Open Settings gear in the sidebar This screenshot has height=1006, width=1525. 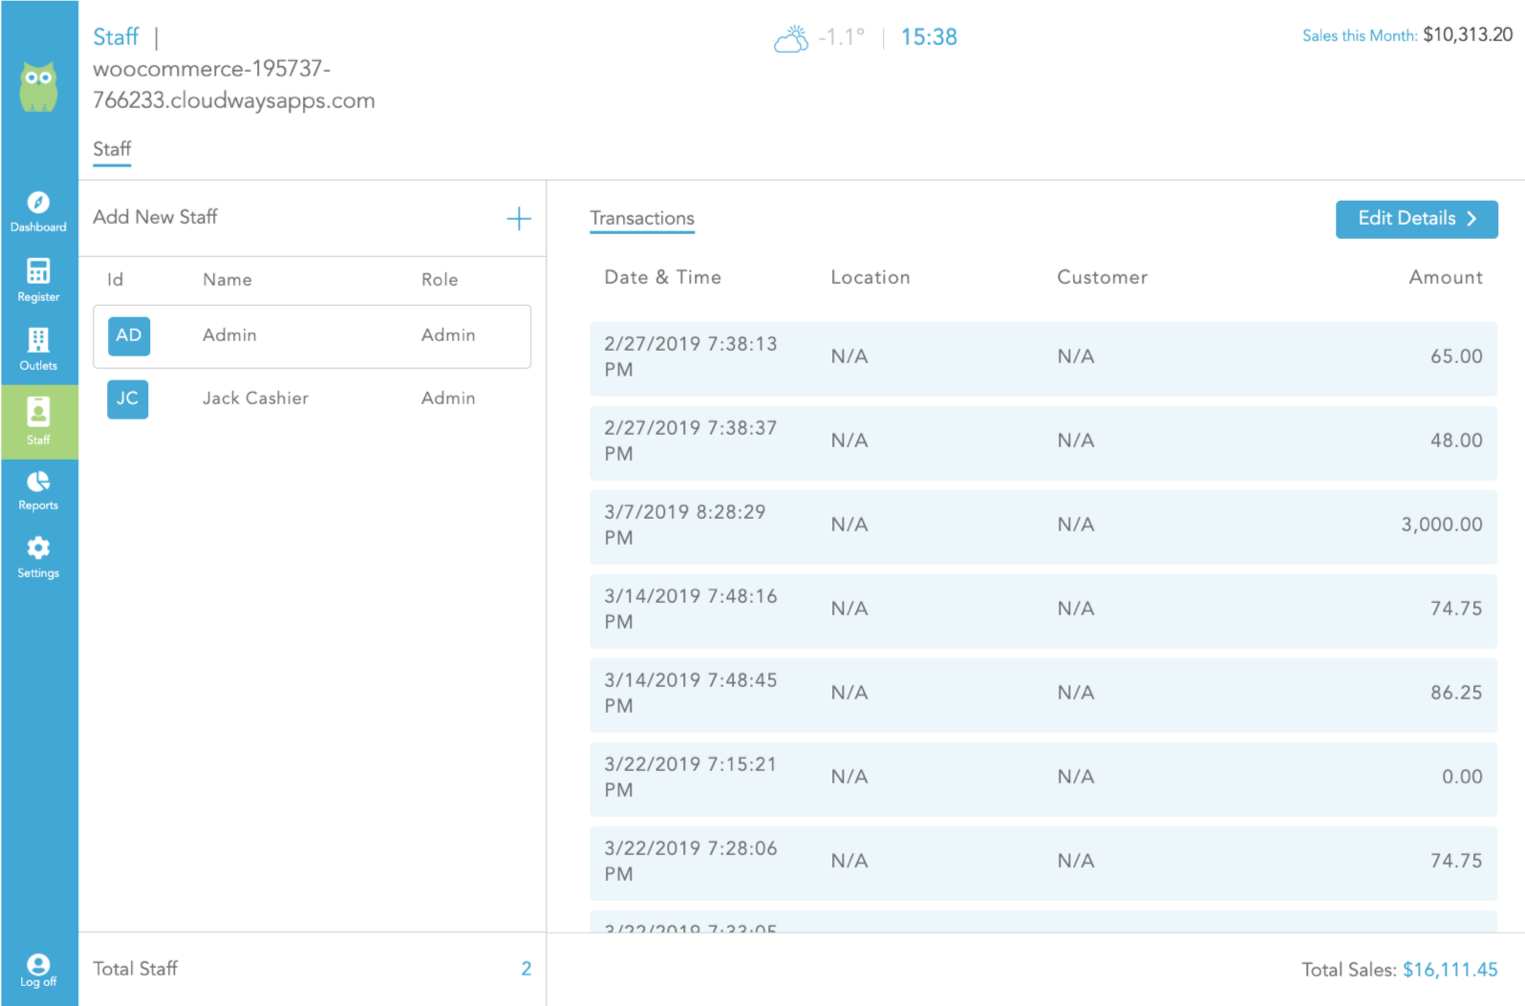[38, 557]
